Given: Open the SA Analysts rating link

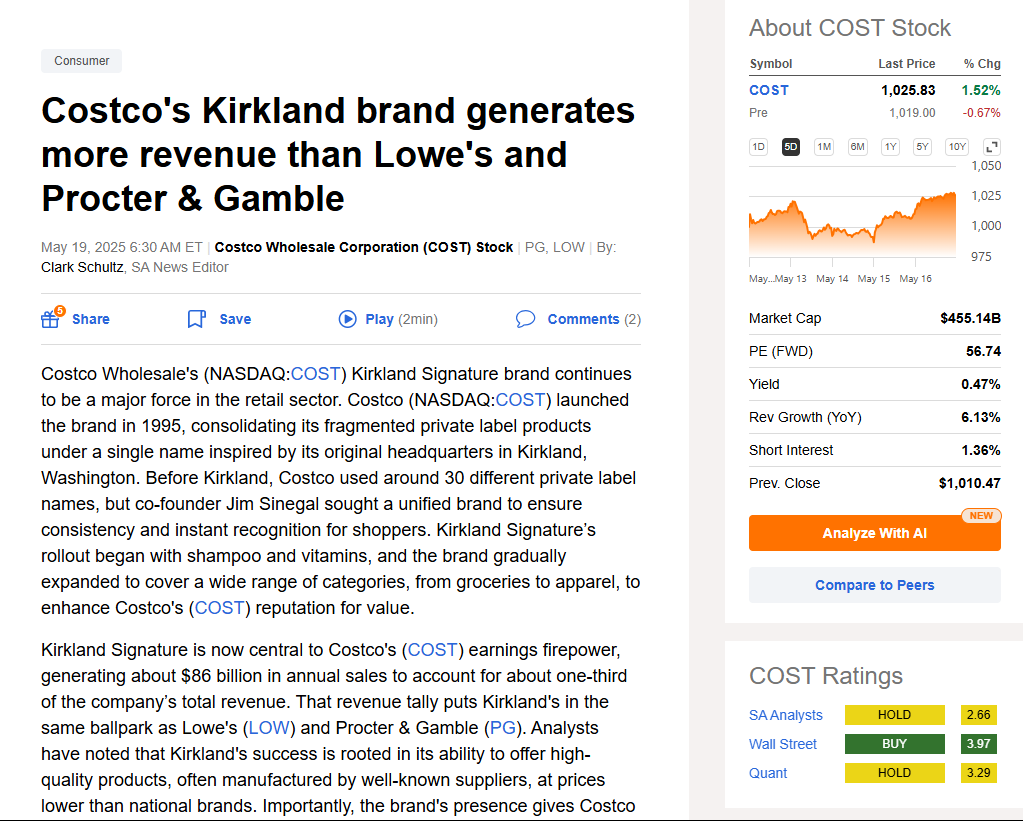Looking at the screenshot, I should point(786,715).
